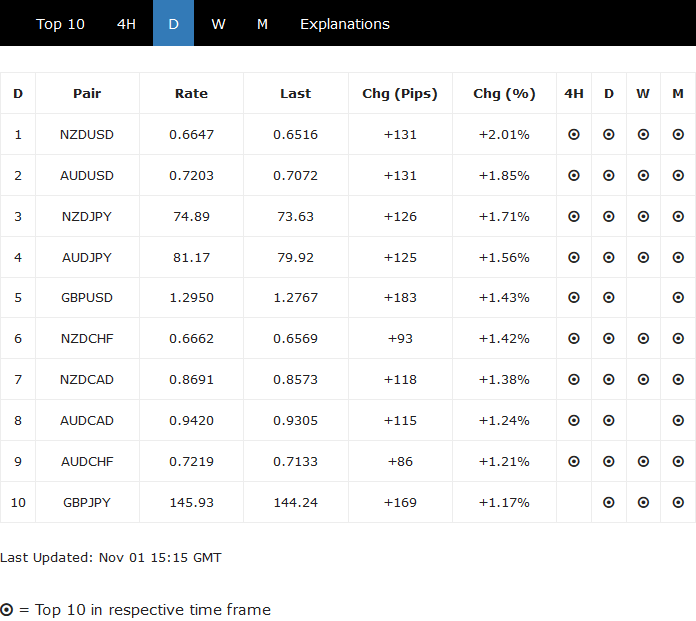Click GBPJPY daily top-10 marker icon
The height and width of the screenshot is (621, 696).
point(609,502)
